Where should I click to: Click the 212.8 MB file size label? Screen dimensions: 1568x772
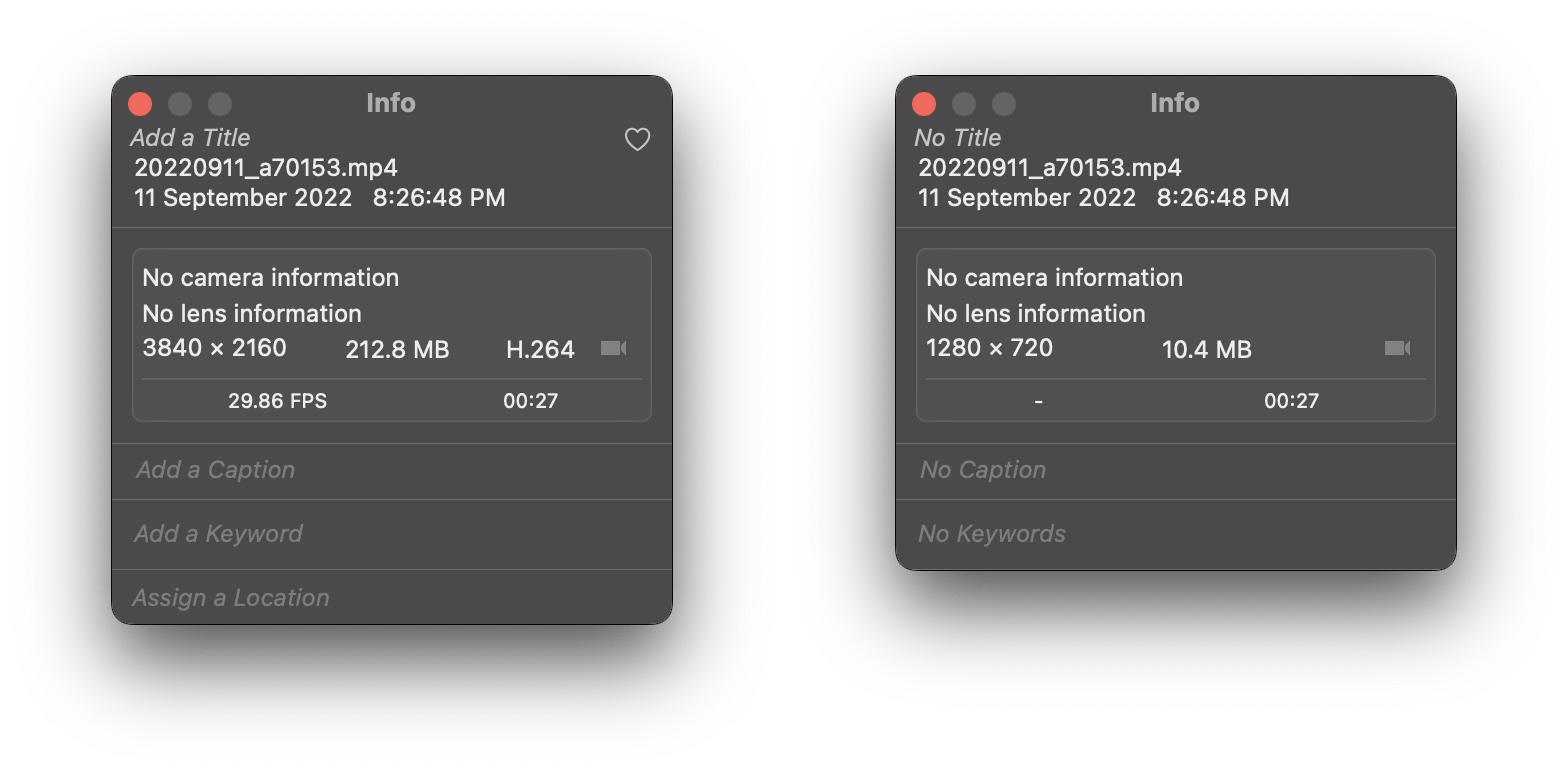click(x=398, y=350)
